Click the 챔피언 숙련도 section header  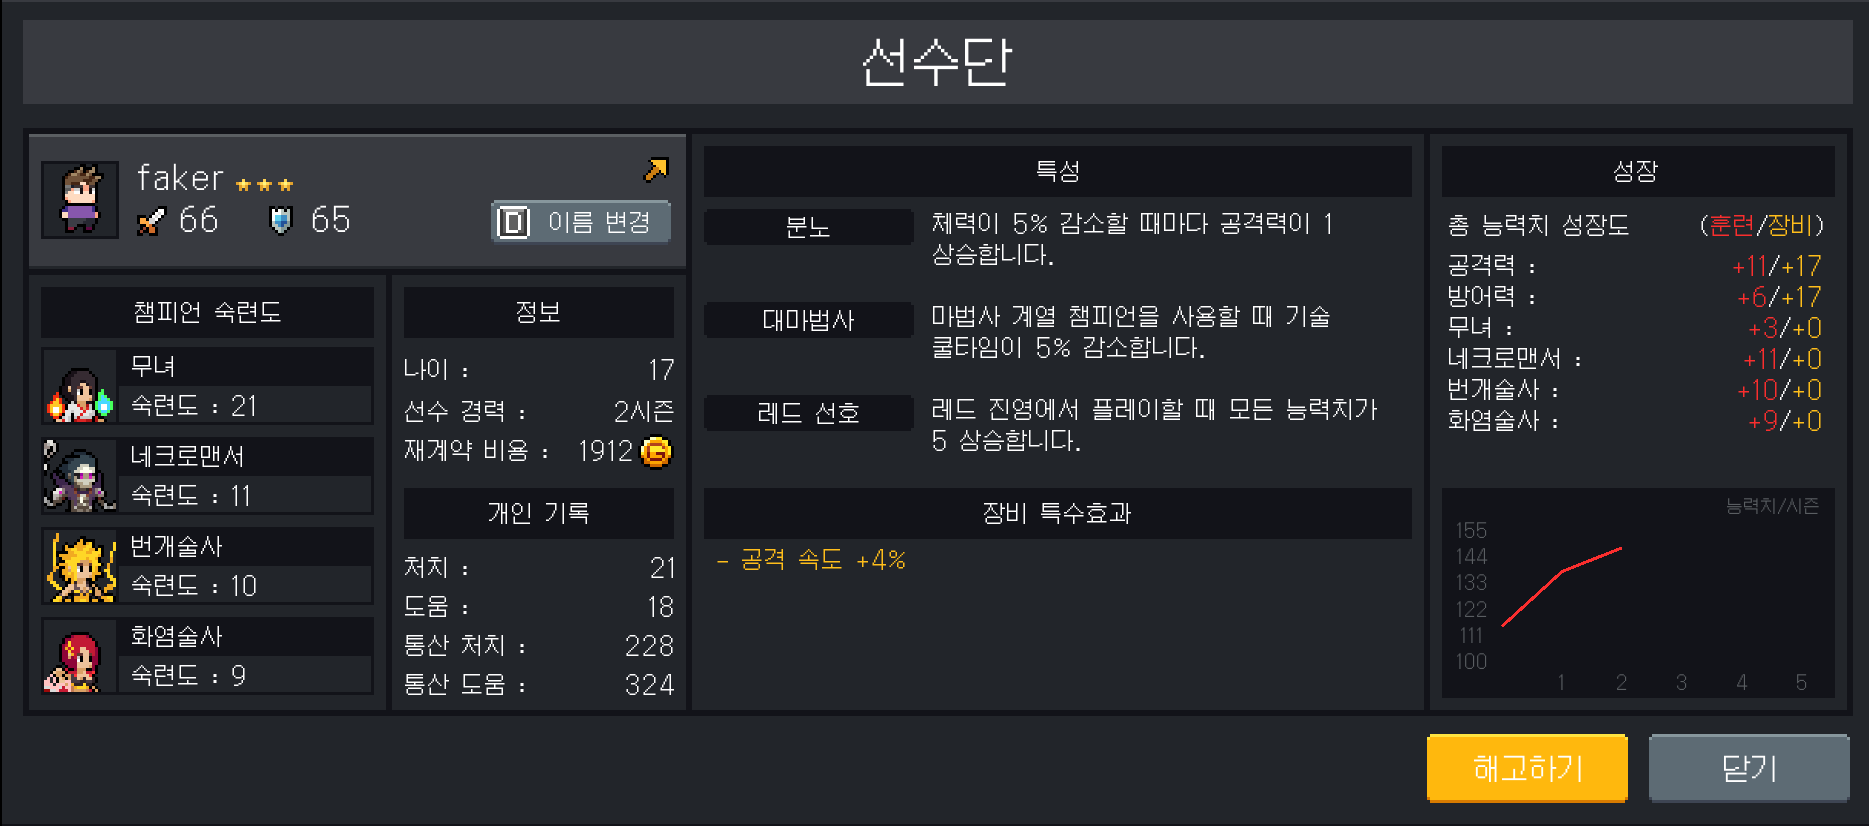tap(207, 312)
